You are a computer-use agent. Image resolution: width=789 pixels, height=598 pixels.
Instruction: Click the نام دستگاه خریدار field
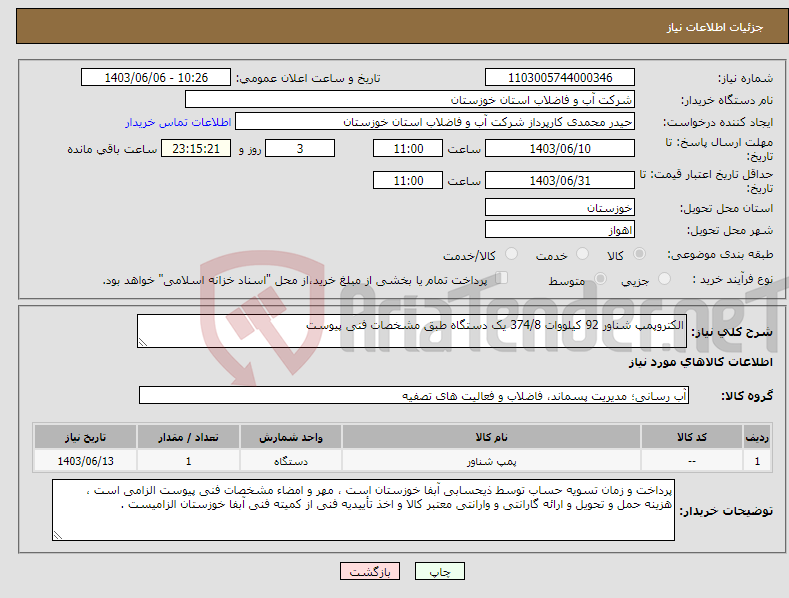coord(410,99)
